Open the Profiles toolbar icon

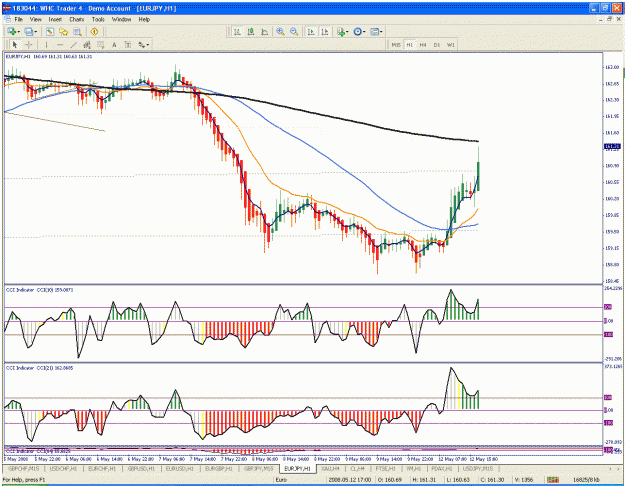[28, 31]
